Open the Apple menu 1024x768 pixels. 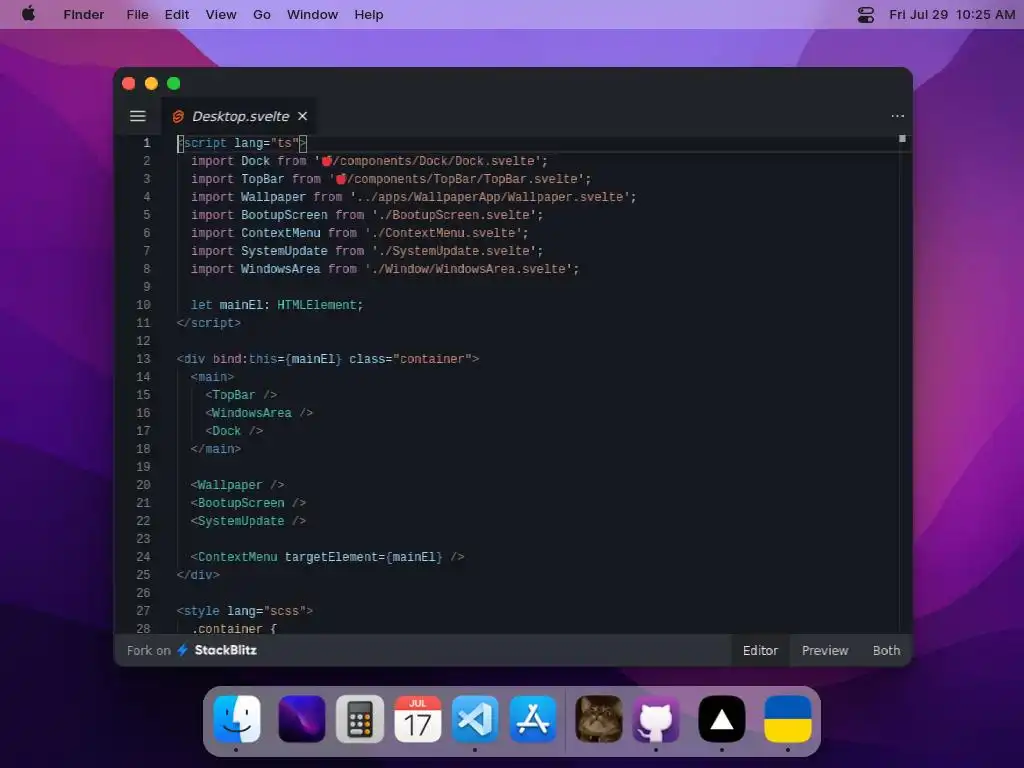[29, 14]
